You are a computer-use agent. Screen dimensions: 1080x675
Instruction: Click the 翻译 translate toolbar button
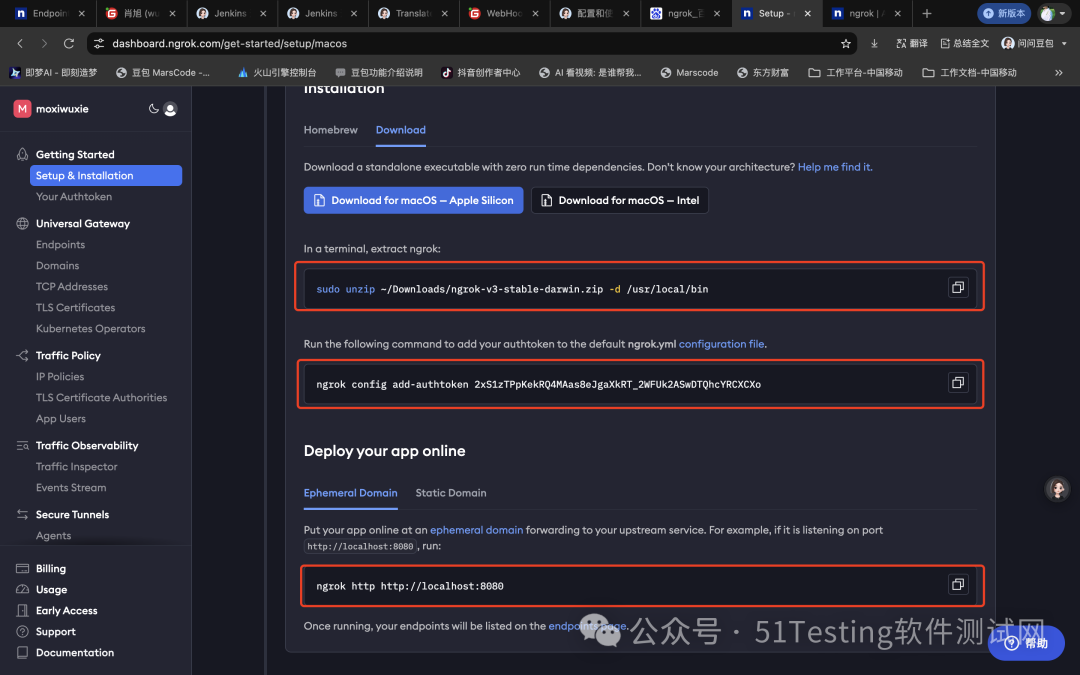point(911,43)
